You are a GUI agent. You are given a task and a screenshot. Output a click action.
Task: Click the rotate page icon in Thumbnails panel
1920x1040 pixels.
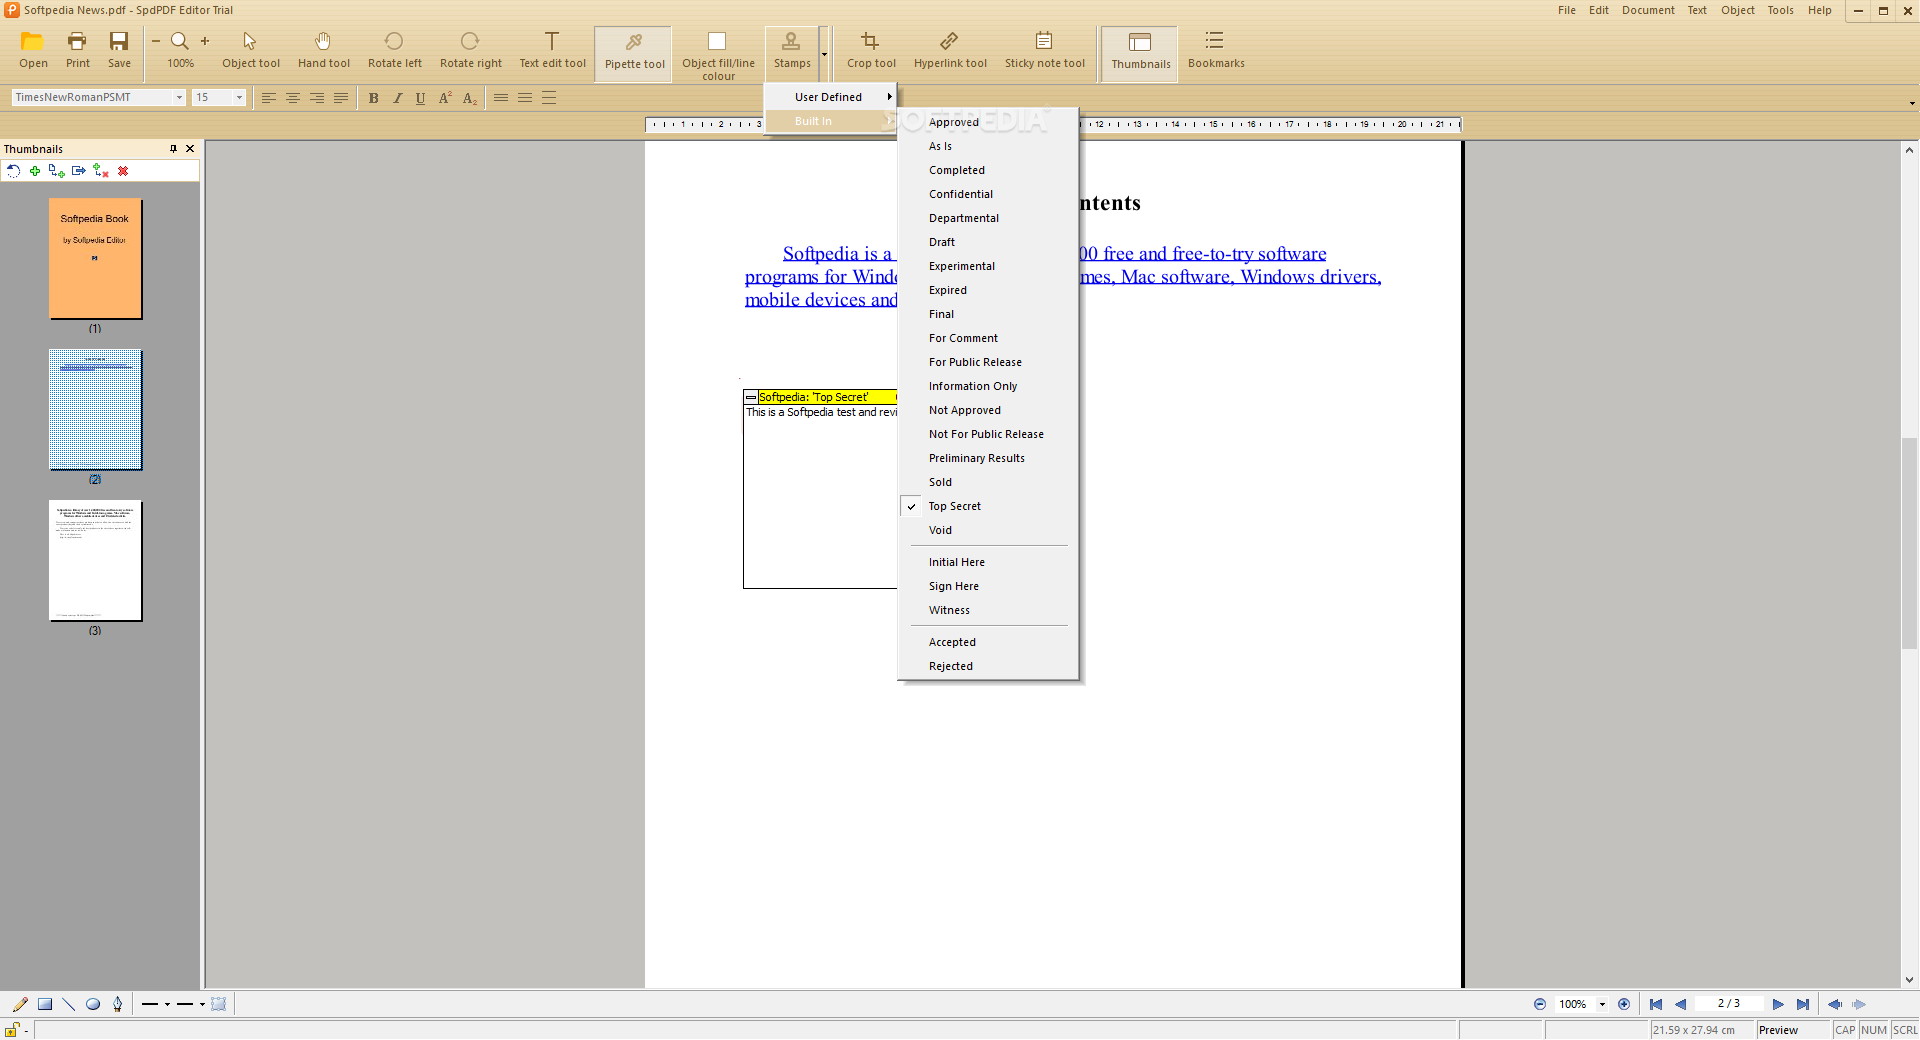(14, 171)
